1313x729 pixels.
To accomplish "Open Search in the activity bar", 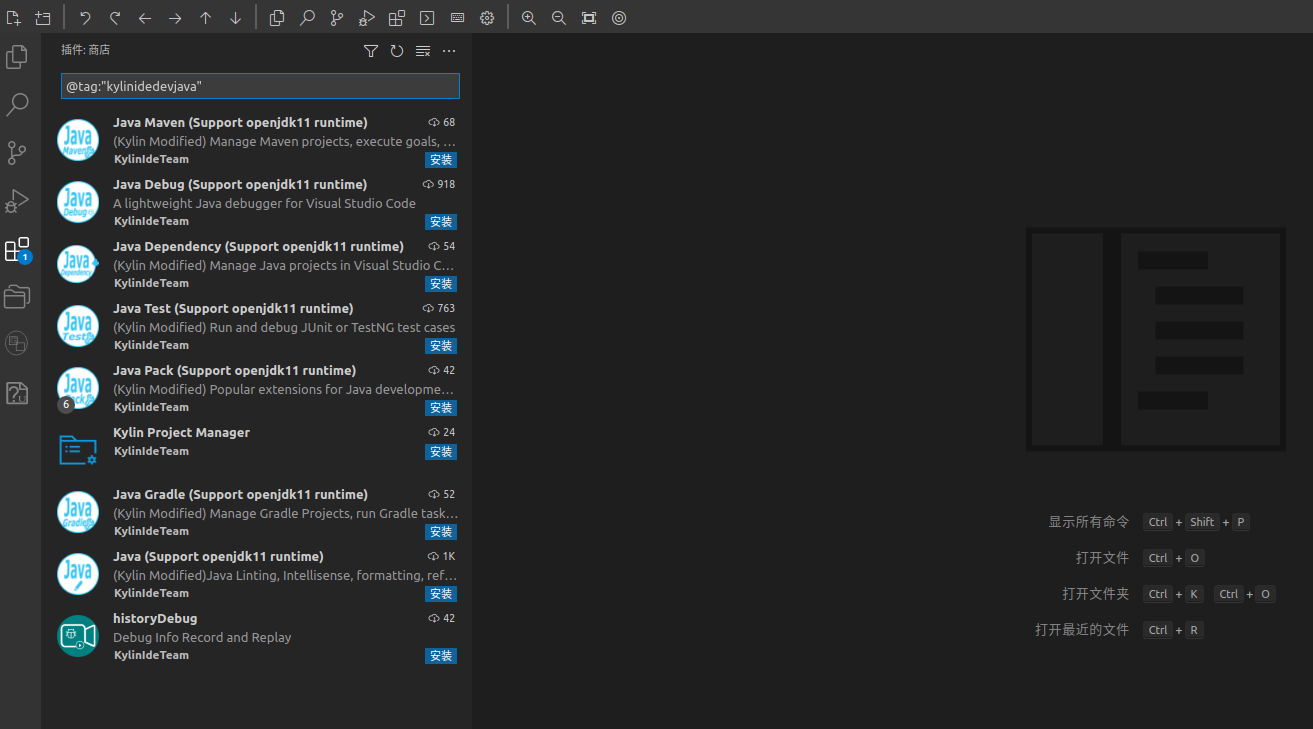I will click(x=17, y=105).
